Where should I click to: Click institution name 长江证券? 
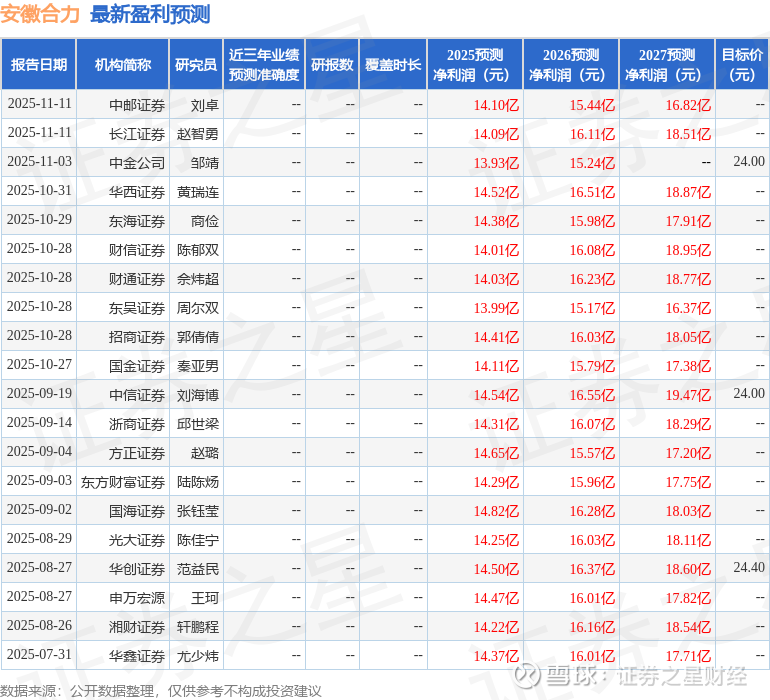pyautogui.click(x=137, y=134)
